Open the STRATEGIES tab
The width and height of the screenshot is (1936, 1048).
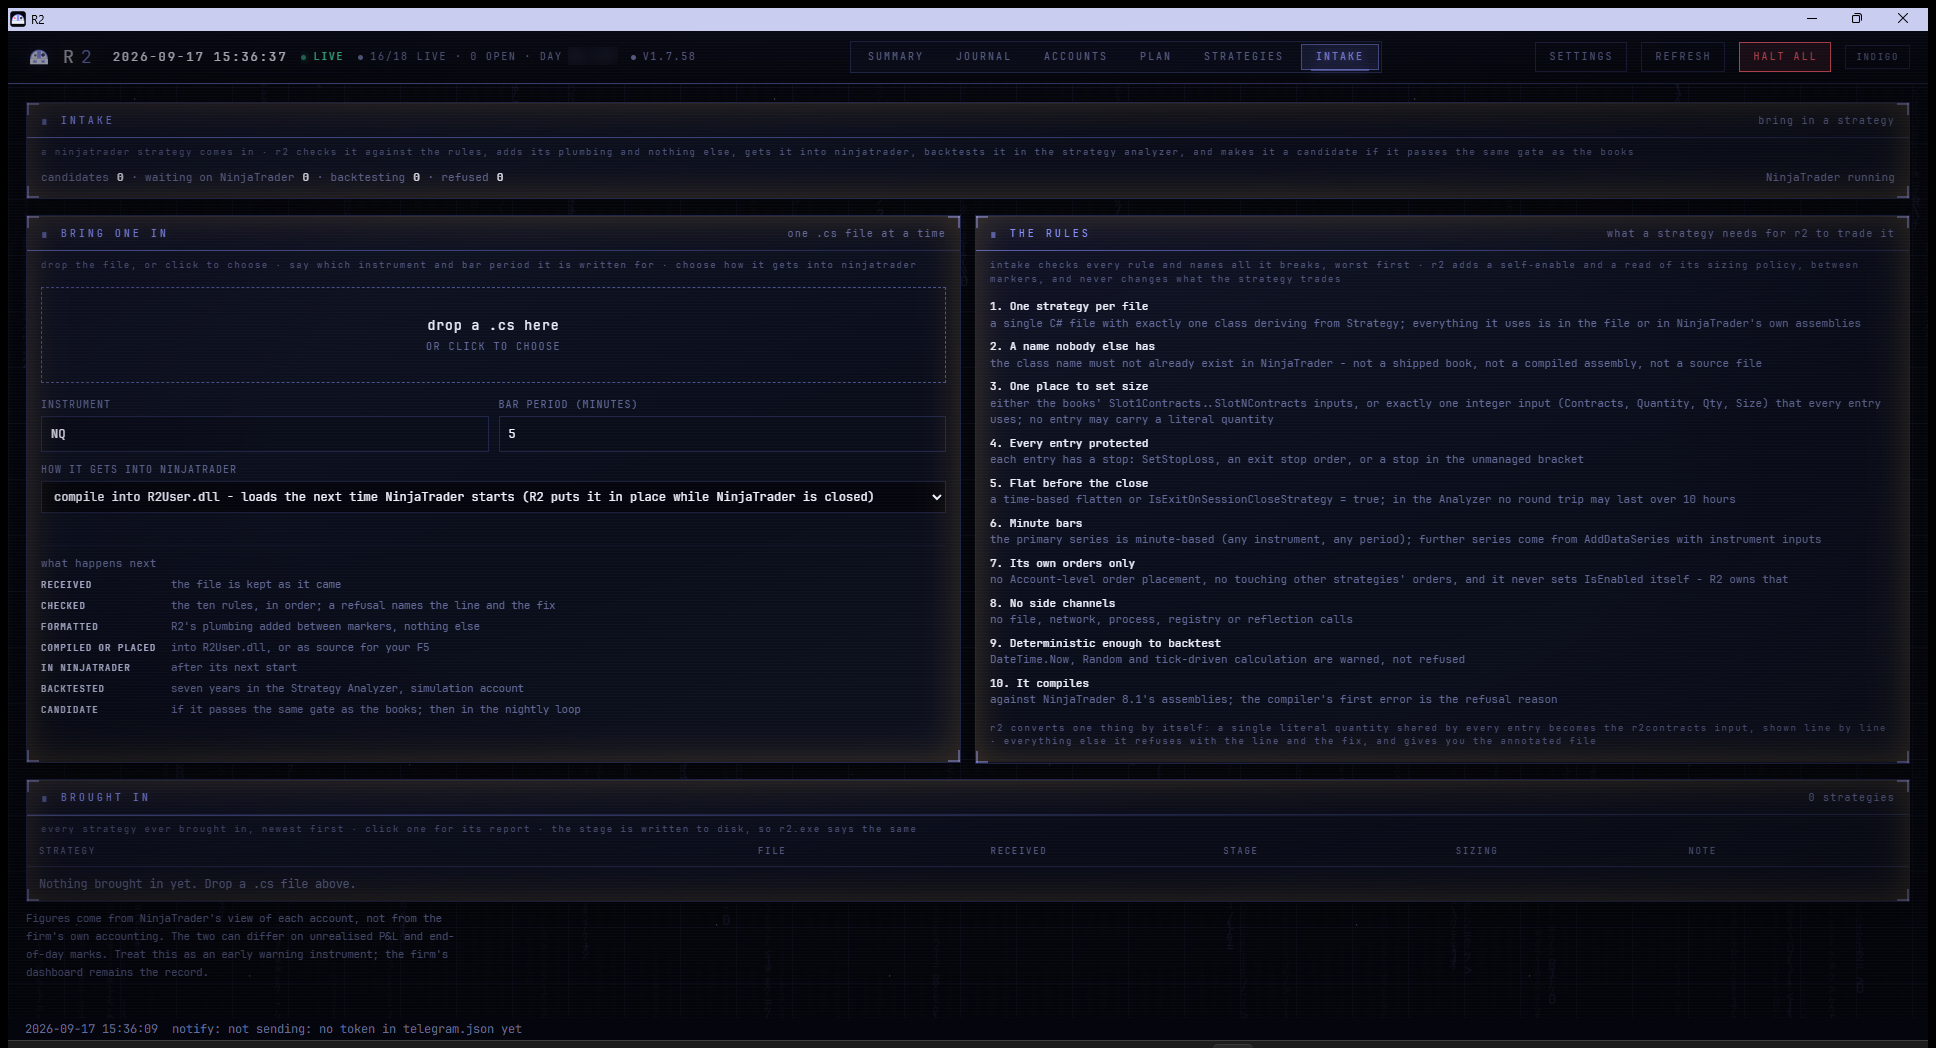(x=1243, y=57)
